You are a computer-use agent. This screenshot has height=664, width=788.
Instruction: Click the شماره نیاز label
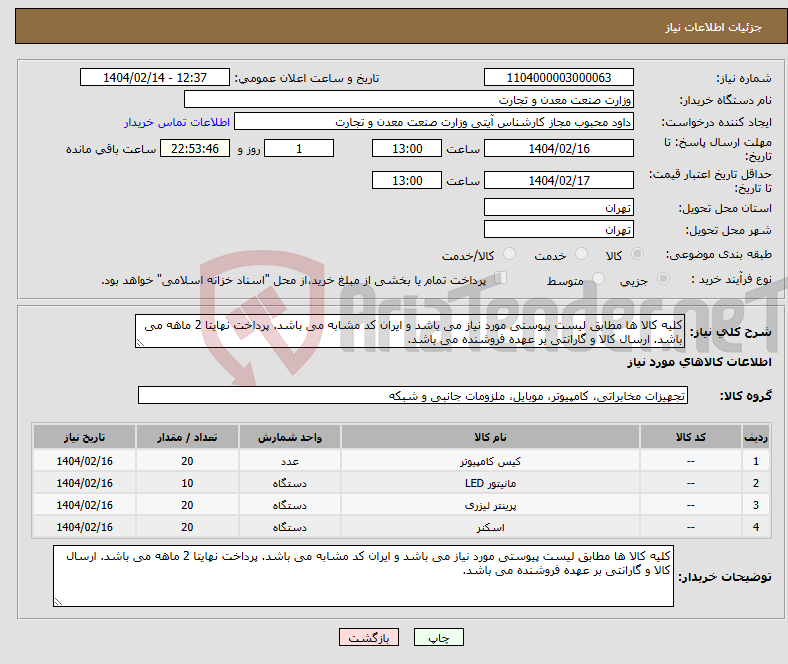pos(744,78)
